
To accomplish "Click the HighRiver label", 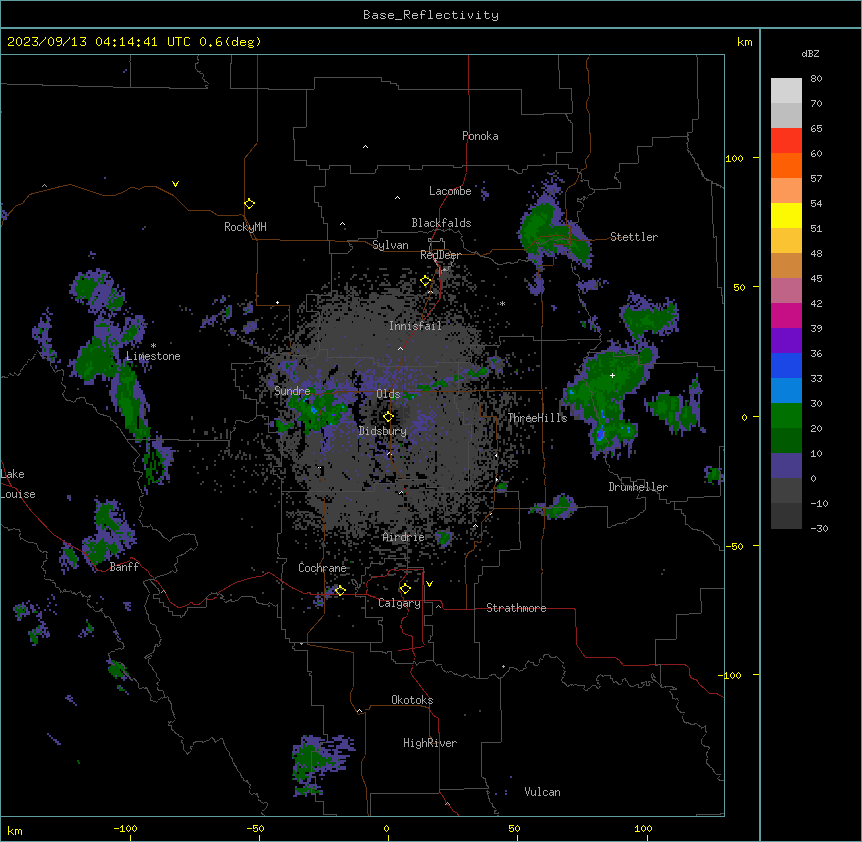I will point(430,743).
